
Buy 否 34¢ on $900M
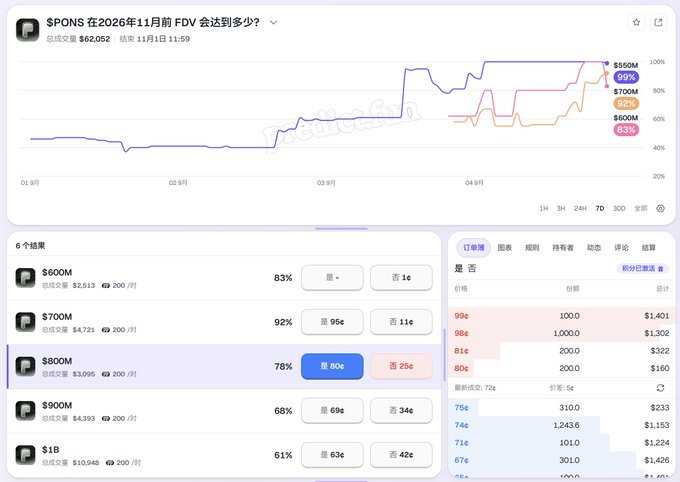401,410
